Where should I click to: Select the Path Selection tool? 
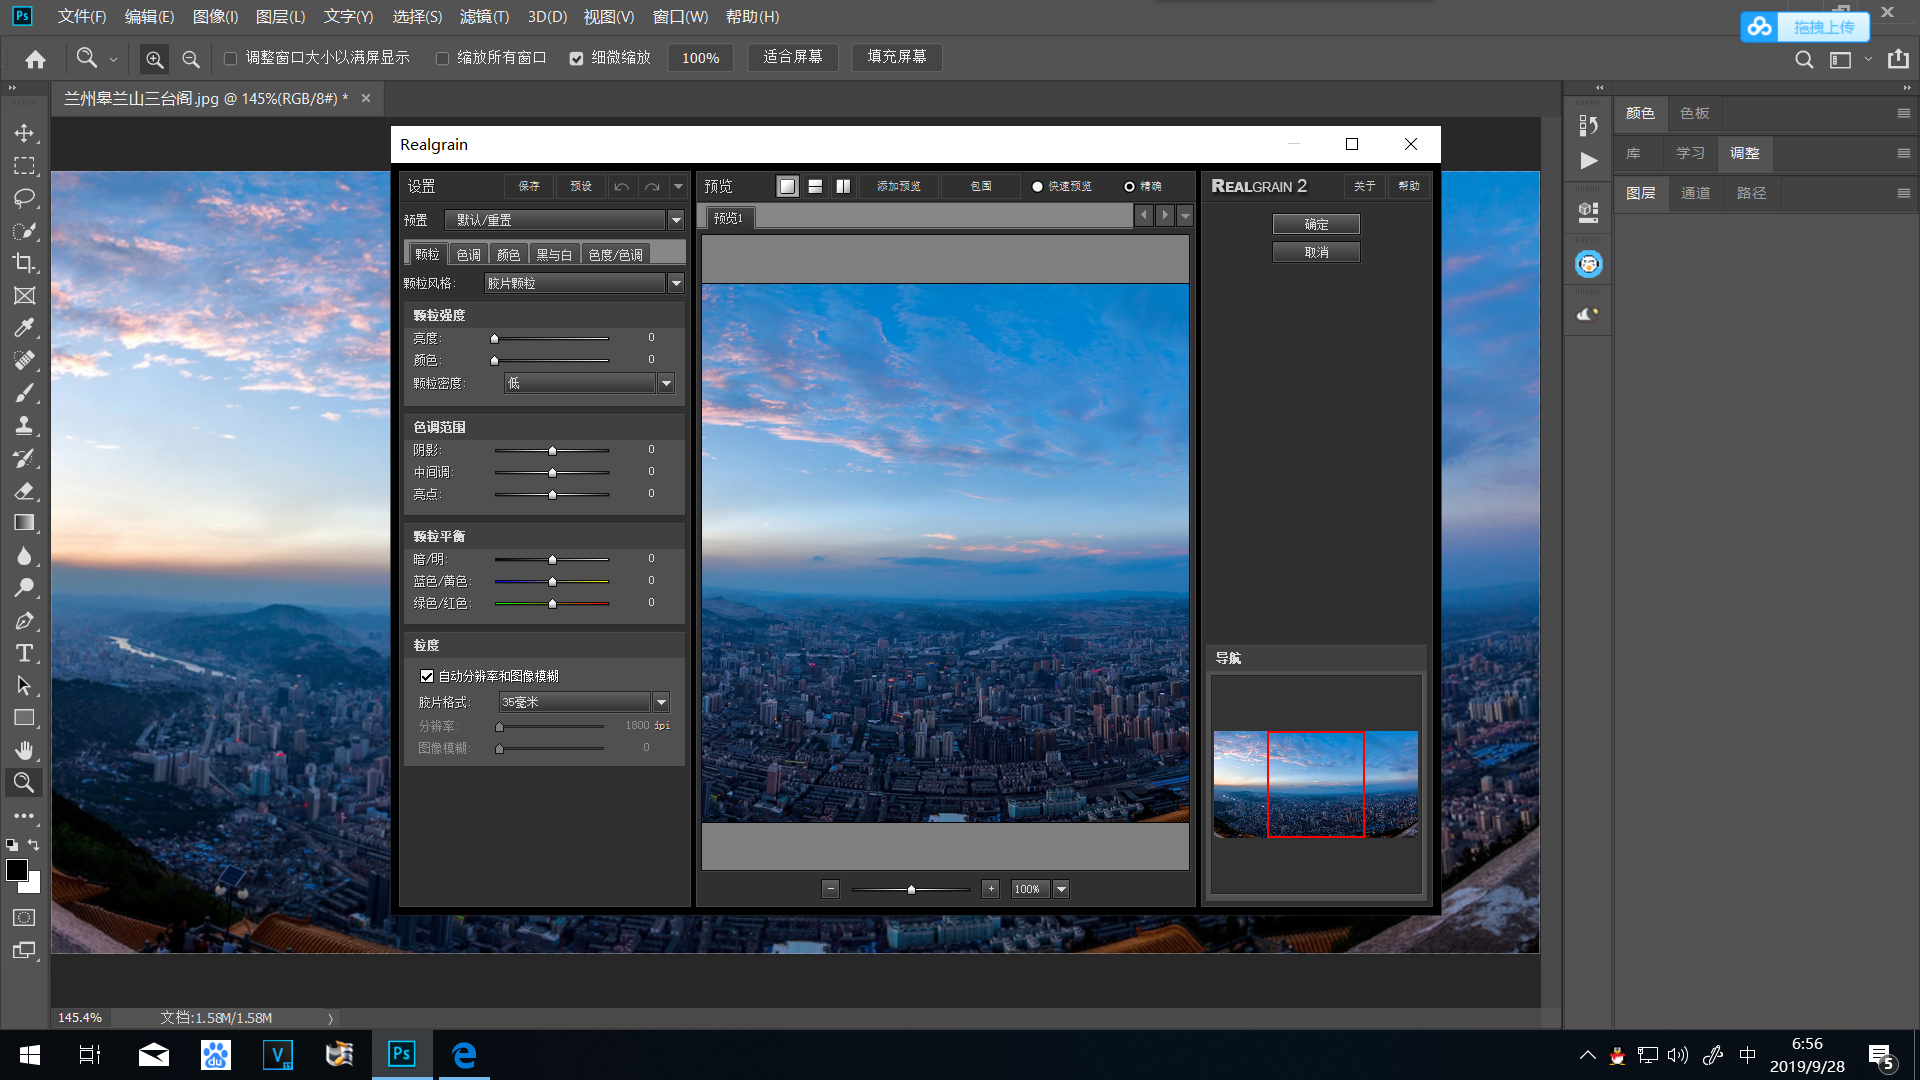point(24,686)
